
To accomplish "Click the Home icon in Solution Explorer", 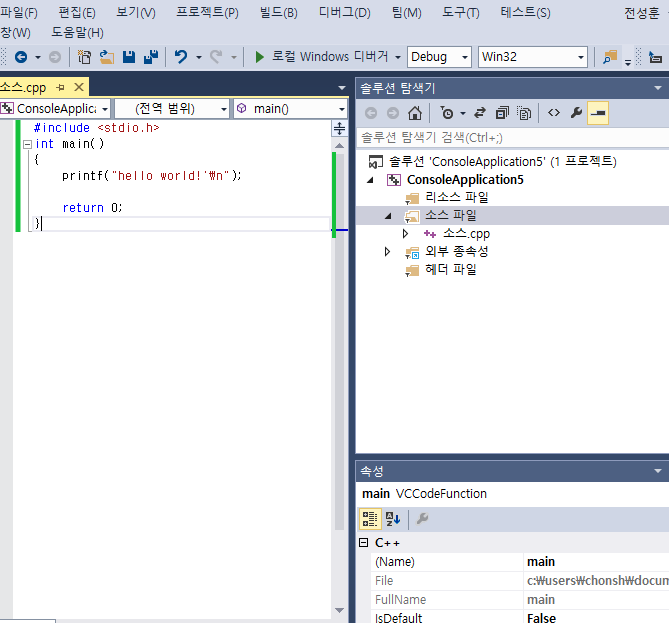I will coord(414,113).
